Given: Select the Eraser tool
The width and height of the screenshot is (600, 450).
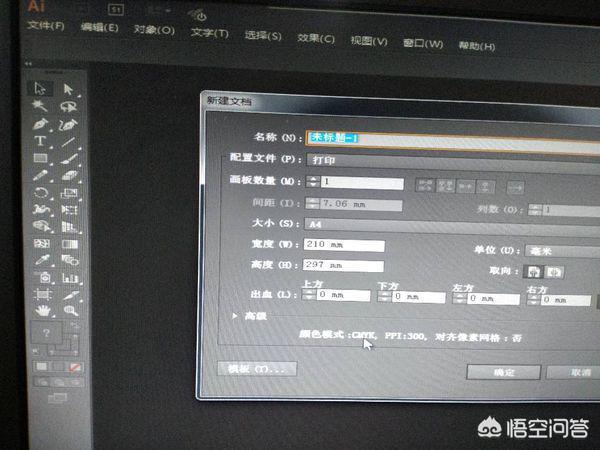Looking at the screenshot, I should 70,176.
